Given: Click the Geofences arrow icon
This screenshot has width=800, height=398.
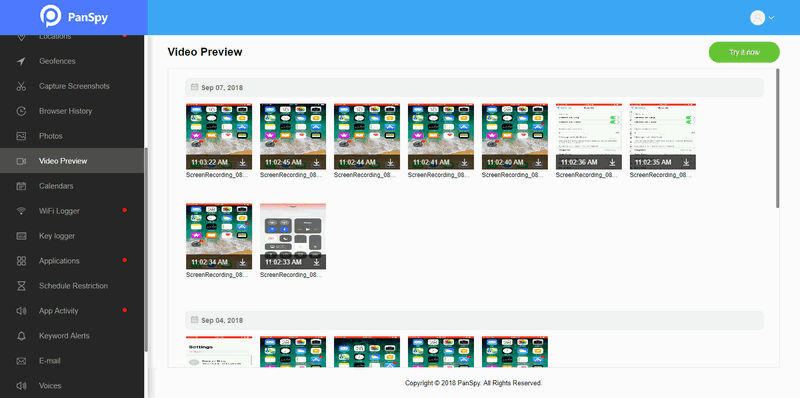Looking at the screenshot, I should click(21, 61).
